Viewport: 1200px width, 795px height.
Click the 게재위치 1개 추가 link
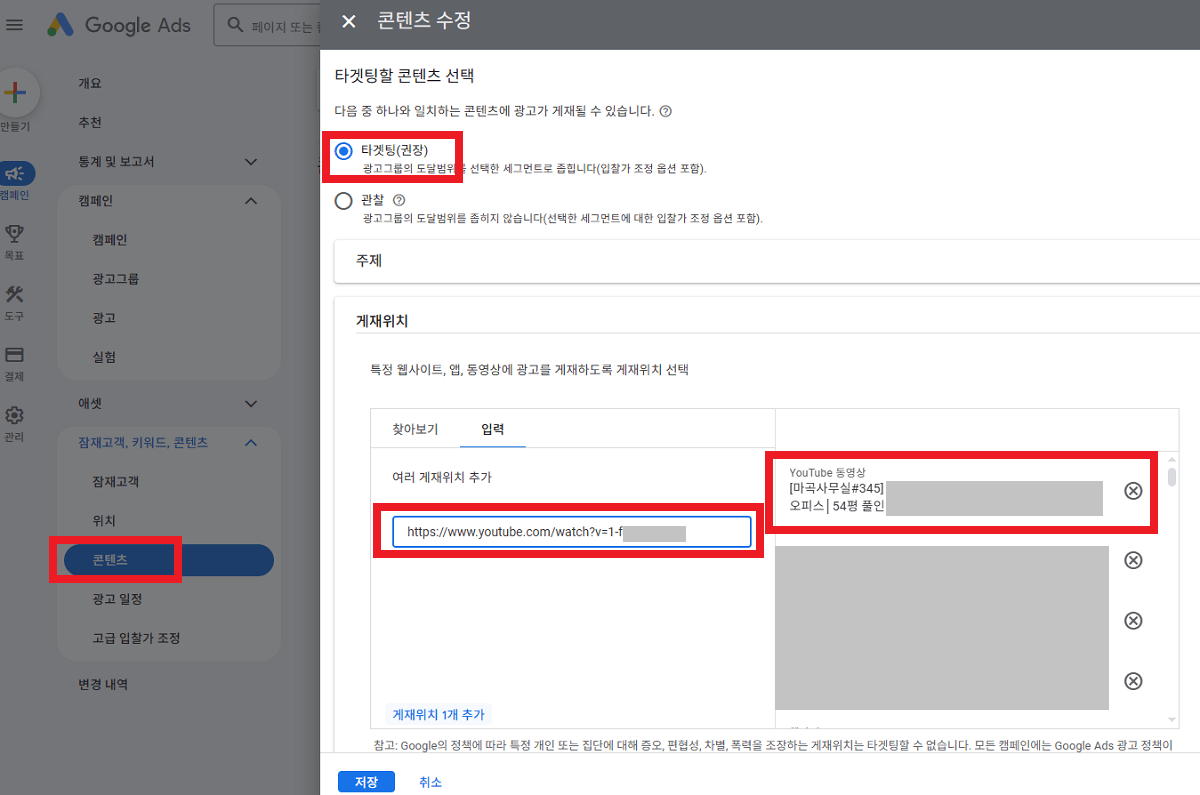pyautogui.click(x=438, y=714)
